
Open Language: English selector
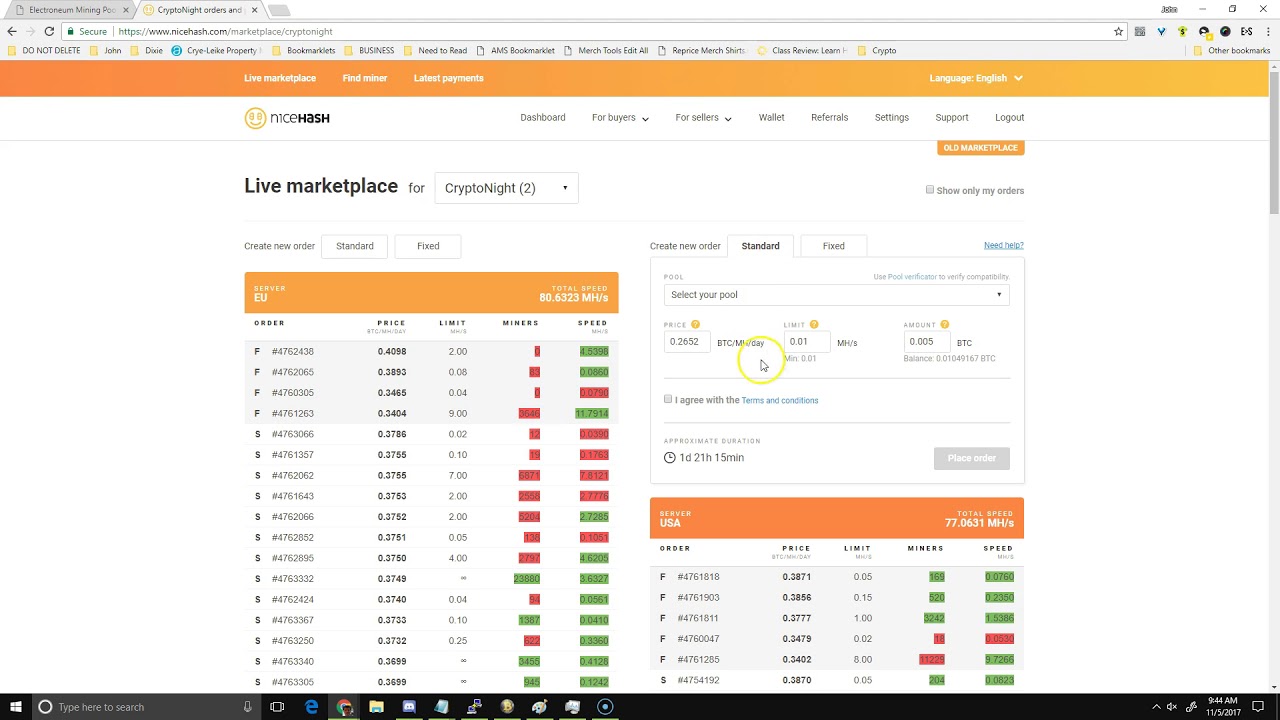click(976, 78)
